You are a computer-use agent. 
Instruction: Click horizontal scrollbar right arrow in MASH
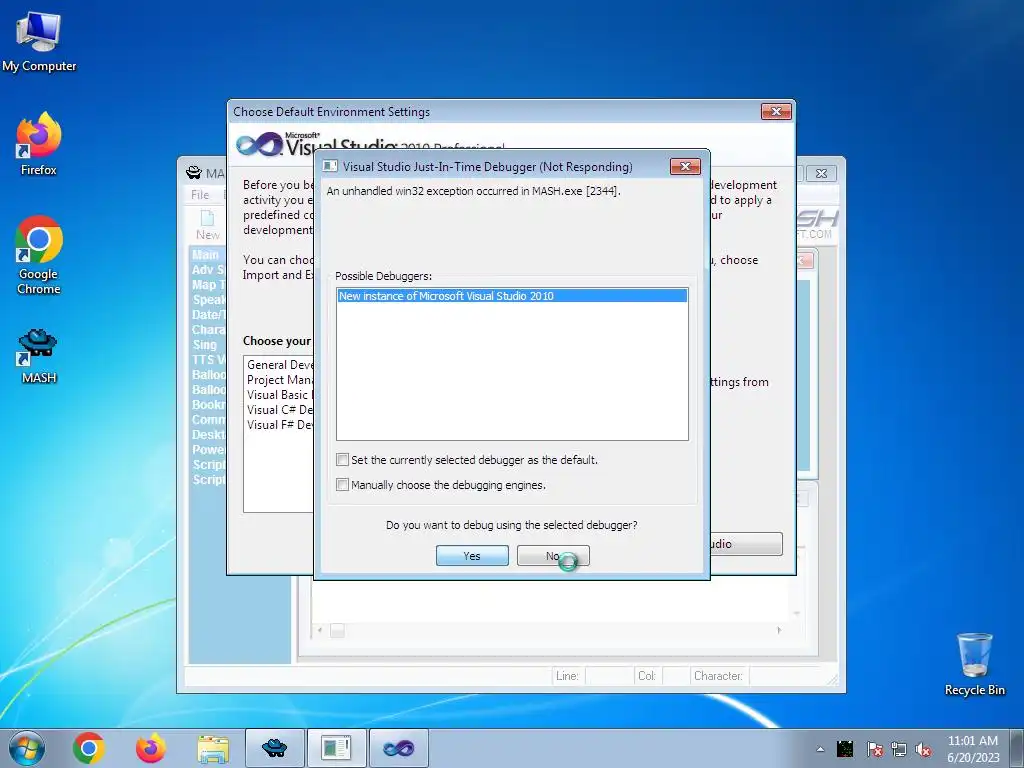(779, 630)
